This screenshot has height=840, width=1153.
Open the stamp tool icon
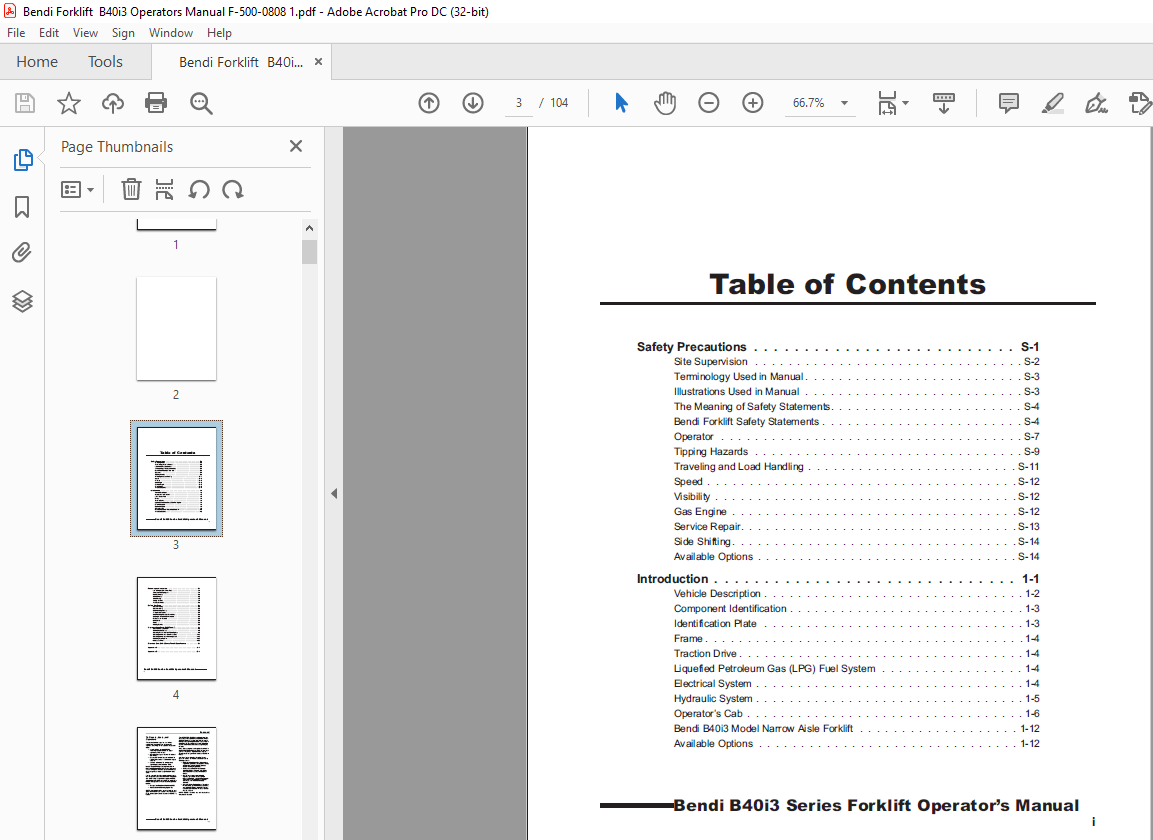point(1140,103)
